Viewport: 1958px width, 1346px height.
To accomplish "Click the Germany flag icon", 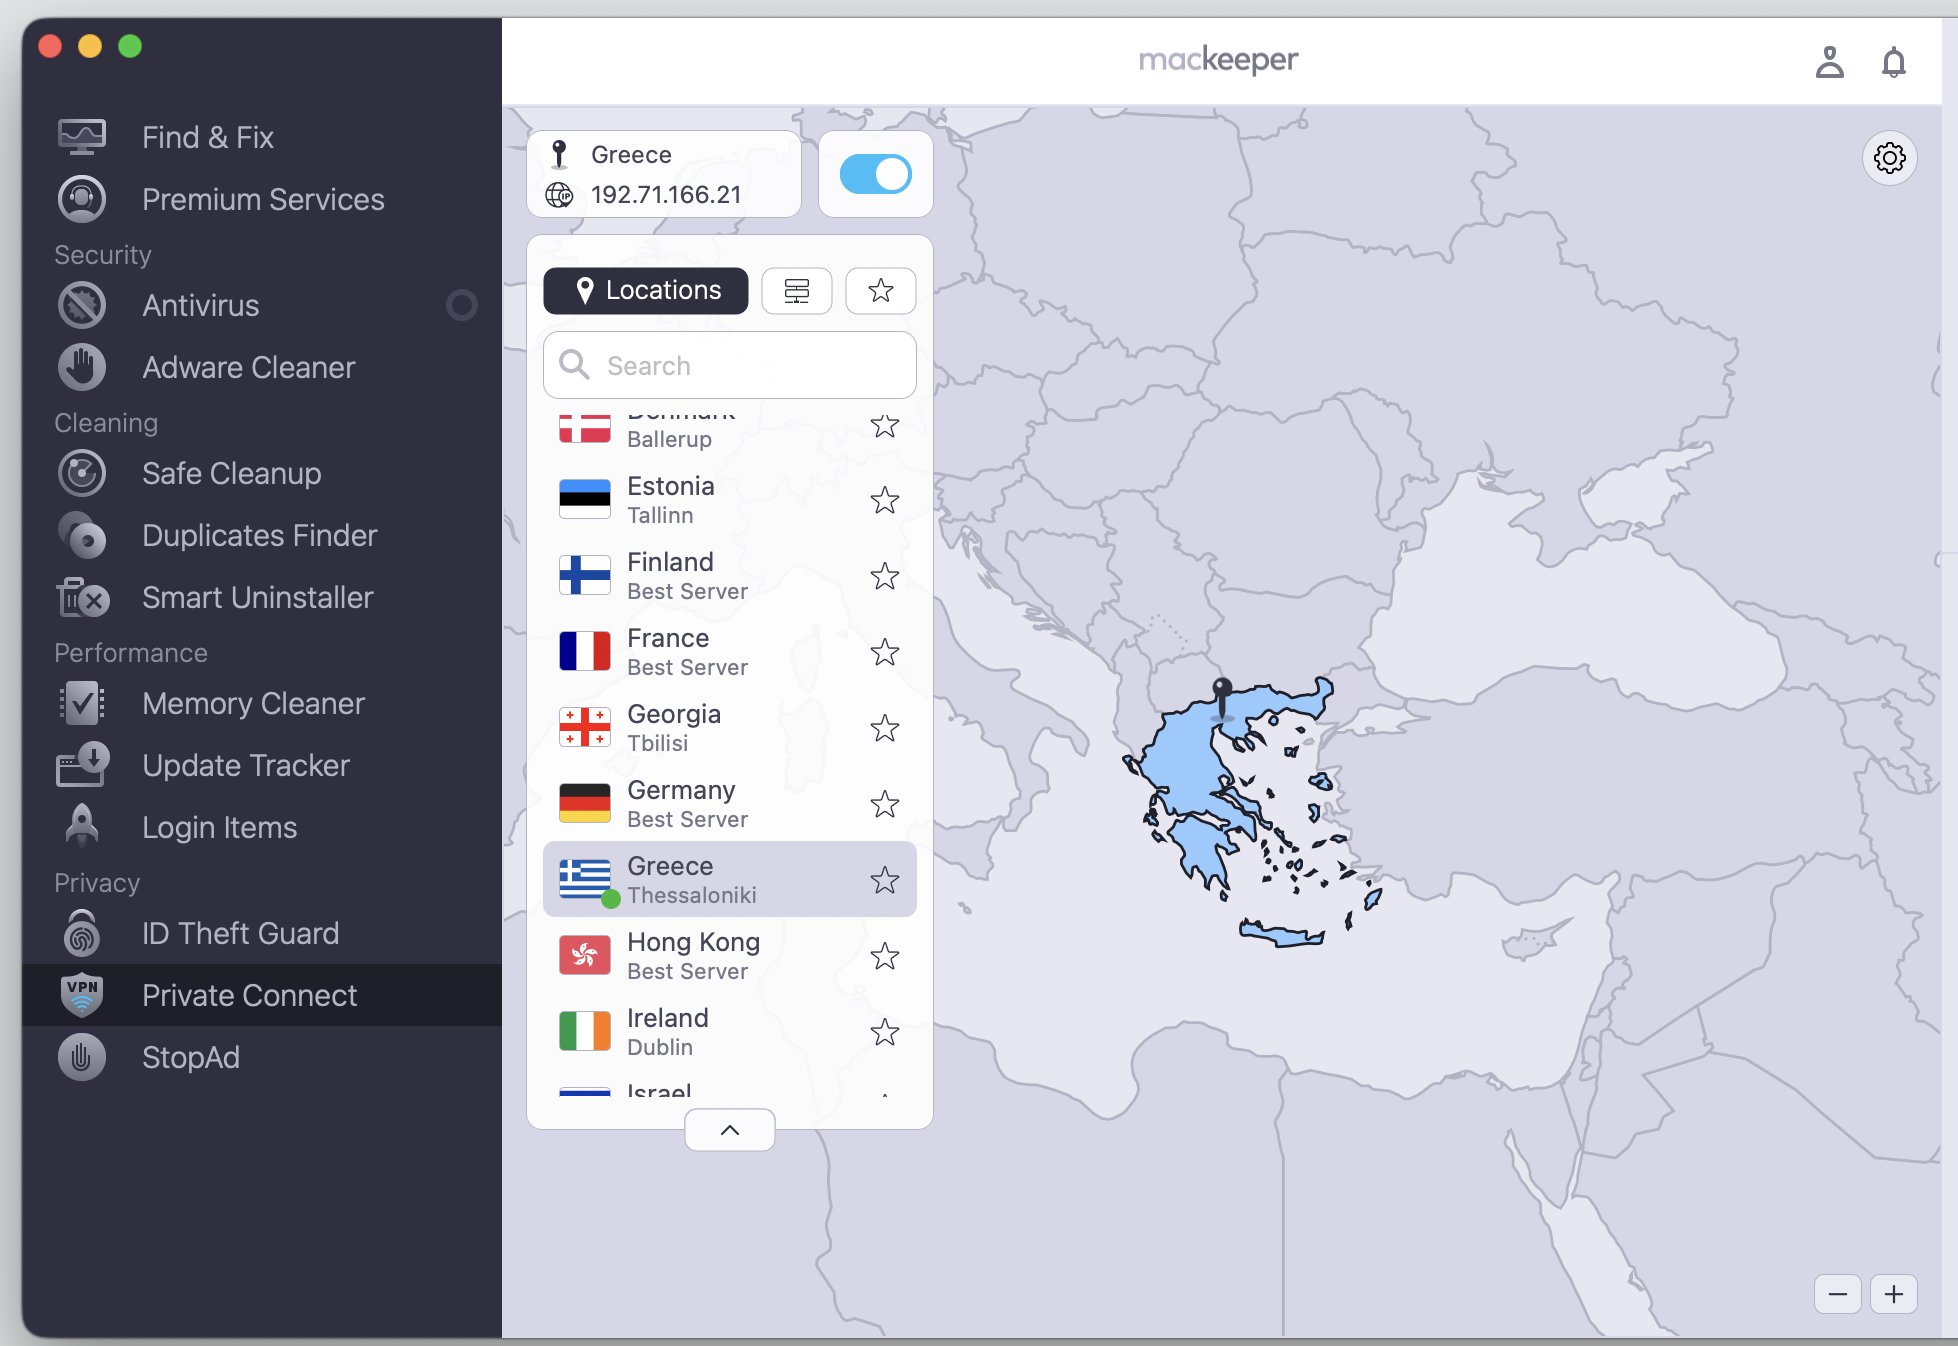I will tap(585, 803).
